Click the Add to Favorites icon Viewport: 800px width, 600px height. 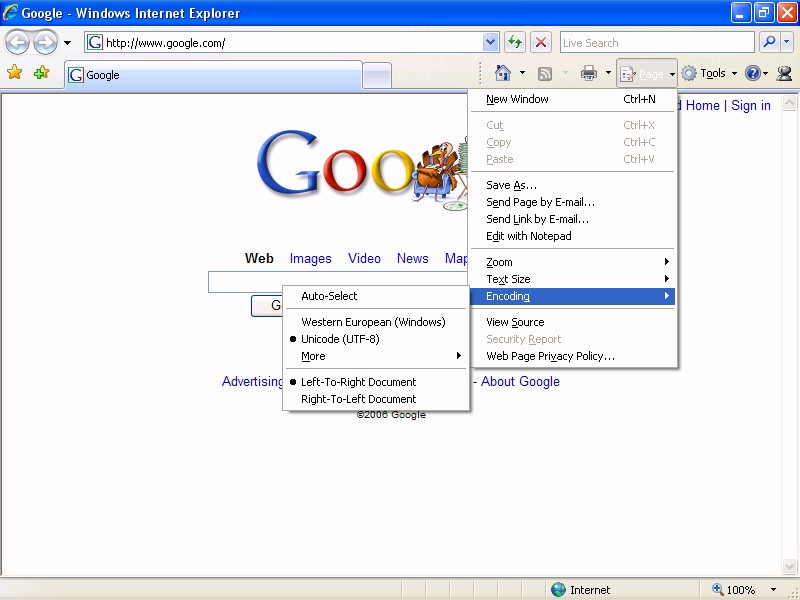click(x=41, y=72)
